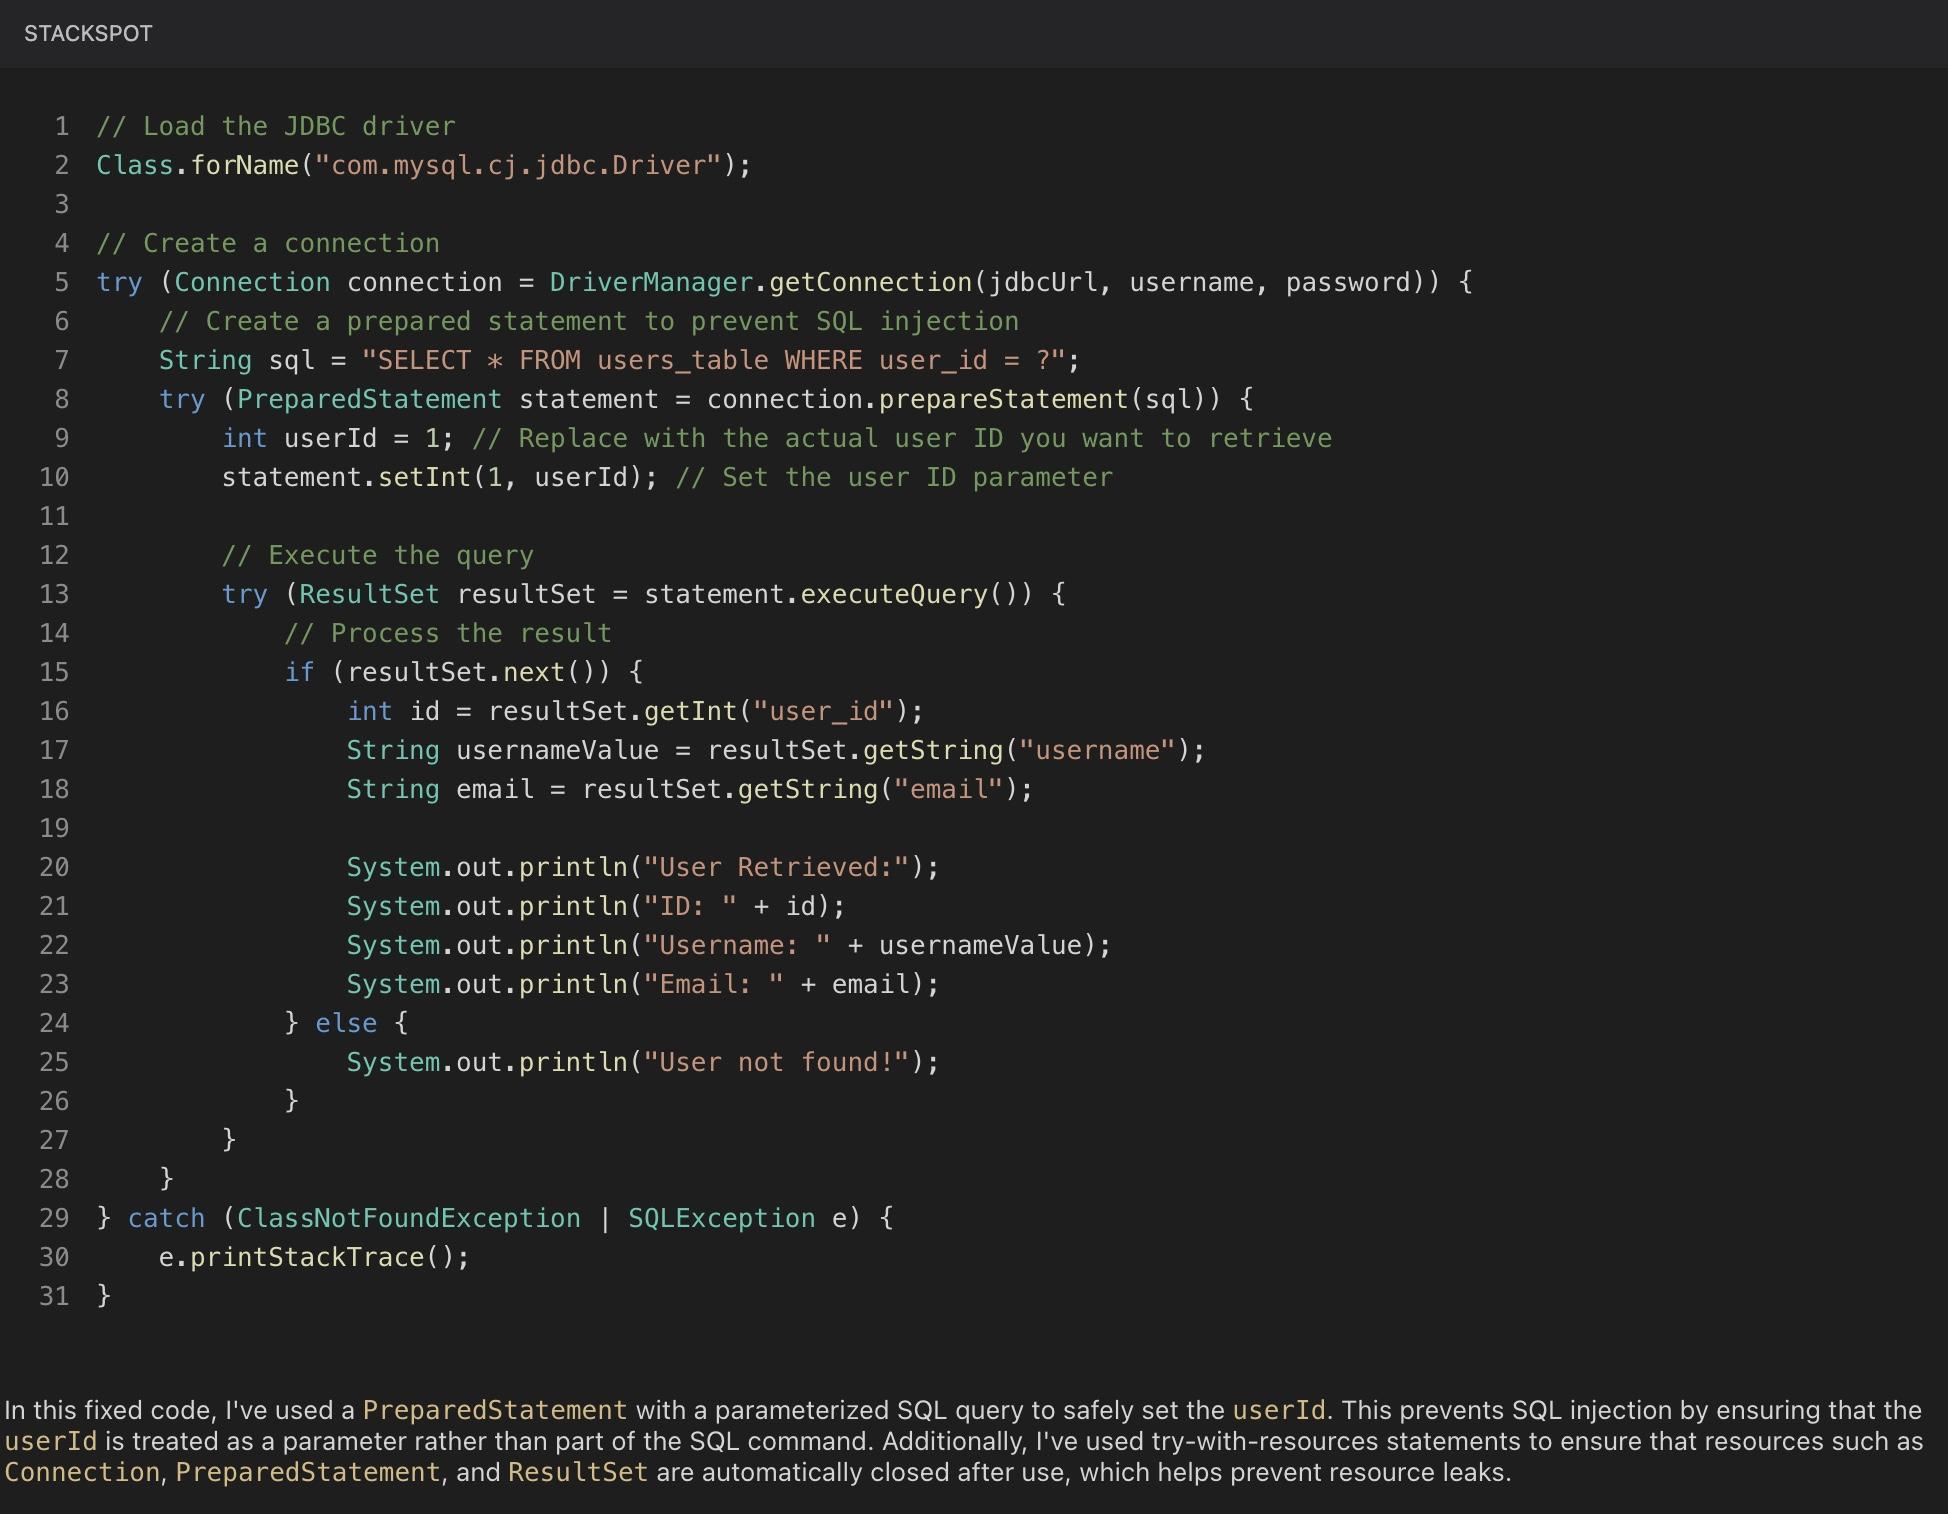Click setInt method on line 10
This screenshot has height=1514, width=1948.
click(x=424, y=477)
